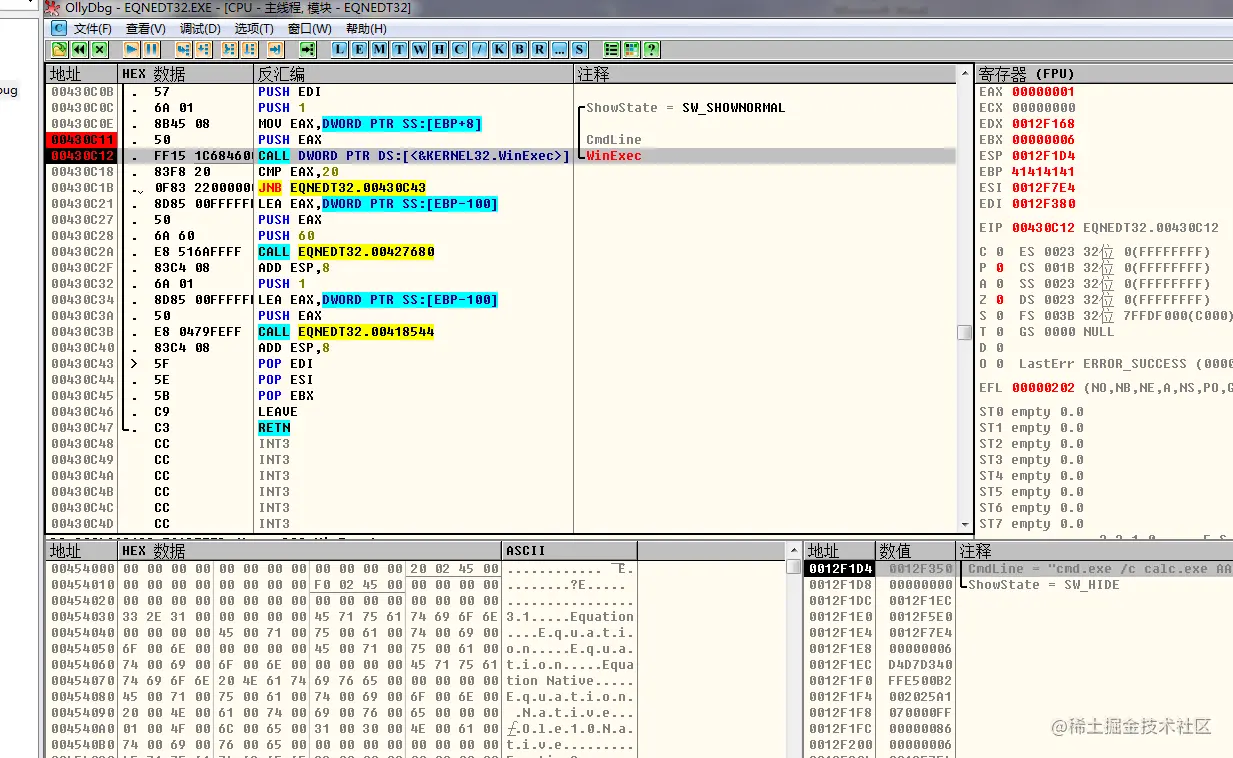1233x758 pixels.
Task: Click the Appearance colors grid icon
Action: 631,49
